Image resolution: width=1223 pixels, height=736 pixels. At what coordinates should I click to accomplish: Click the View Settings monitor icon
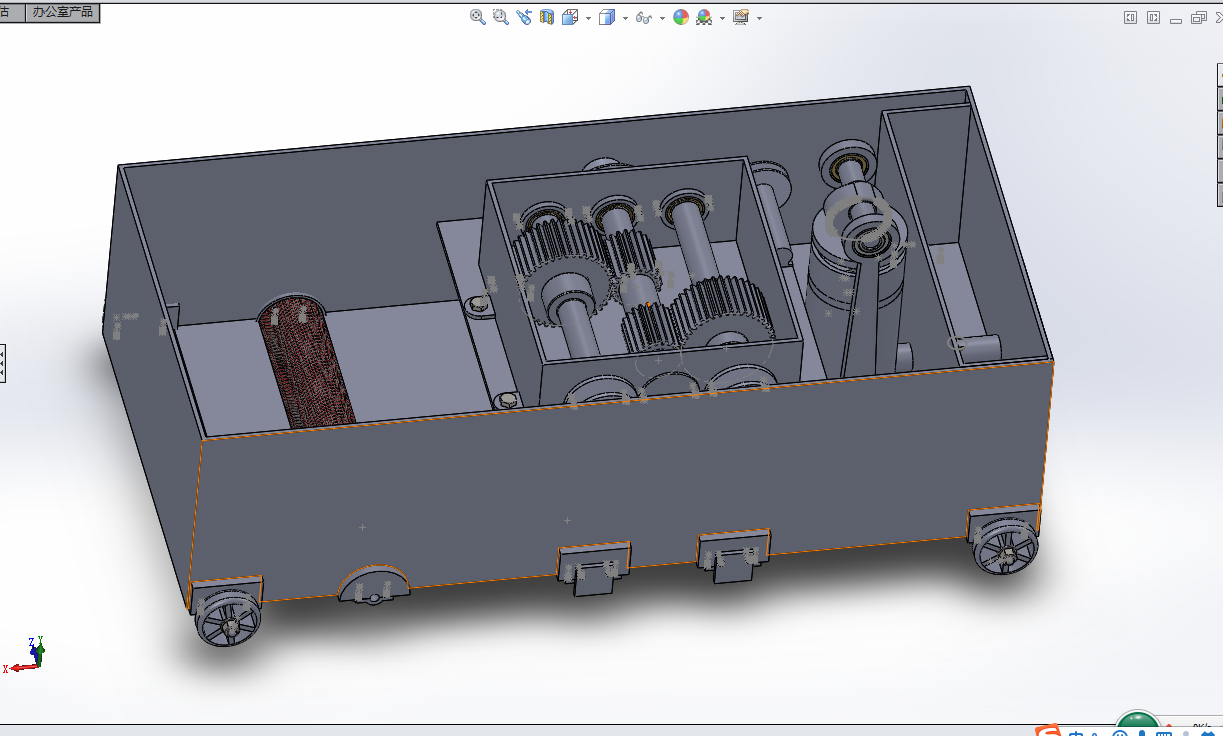click(740, 17)
